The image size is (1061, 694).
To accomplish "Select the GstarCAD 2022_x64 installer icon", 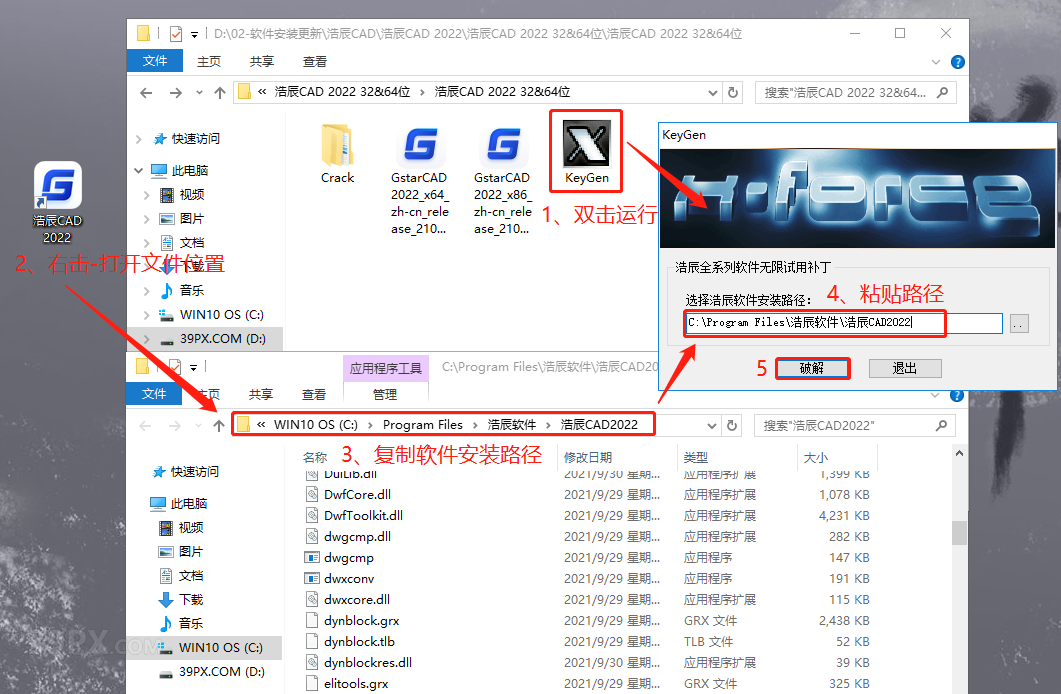I will [x=420, y=145].
